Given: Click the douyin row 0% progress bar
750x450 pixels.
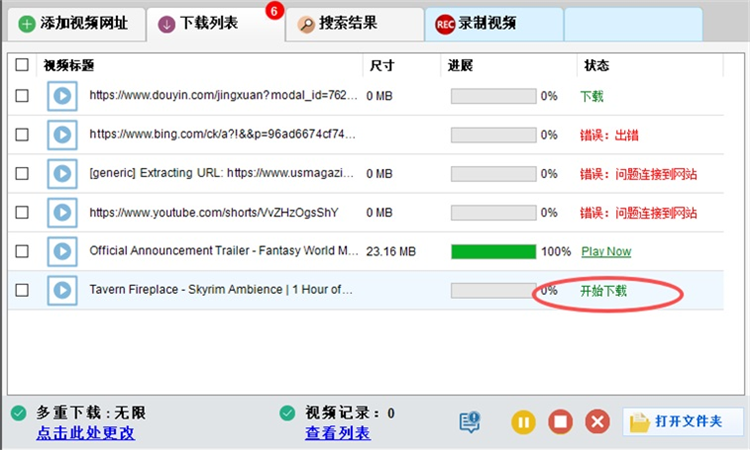Looking at the screenshot, I should (x=494, y=96).
